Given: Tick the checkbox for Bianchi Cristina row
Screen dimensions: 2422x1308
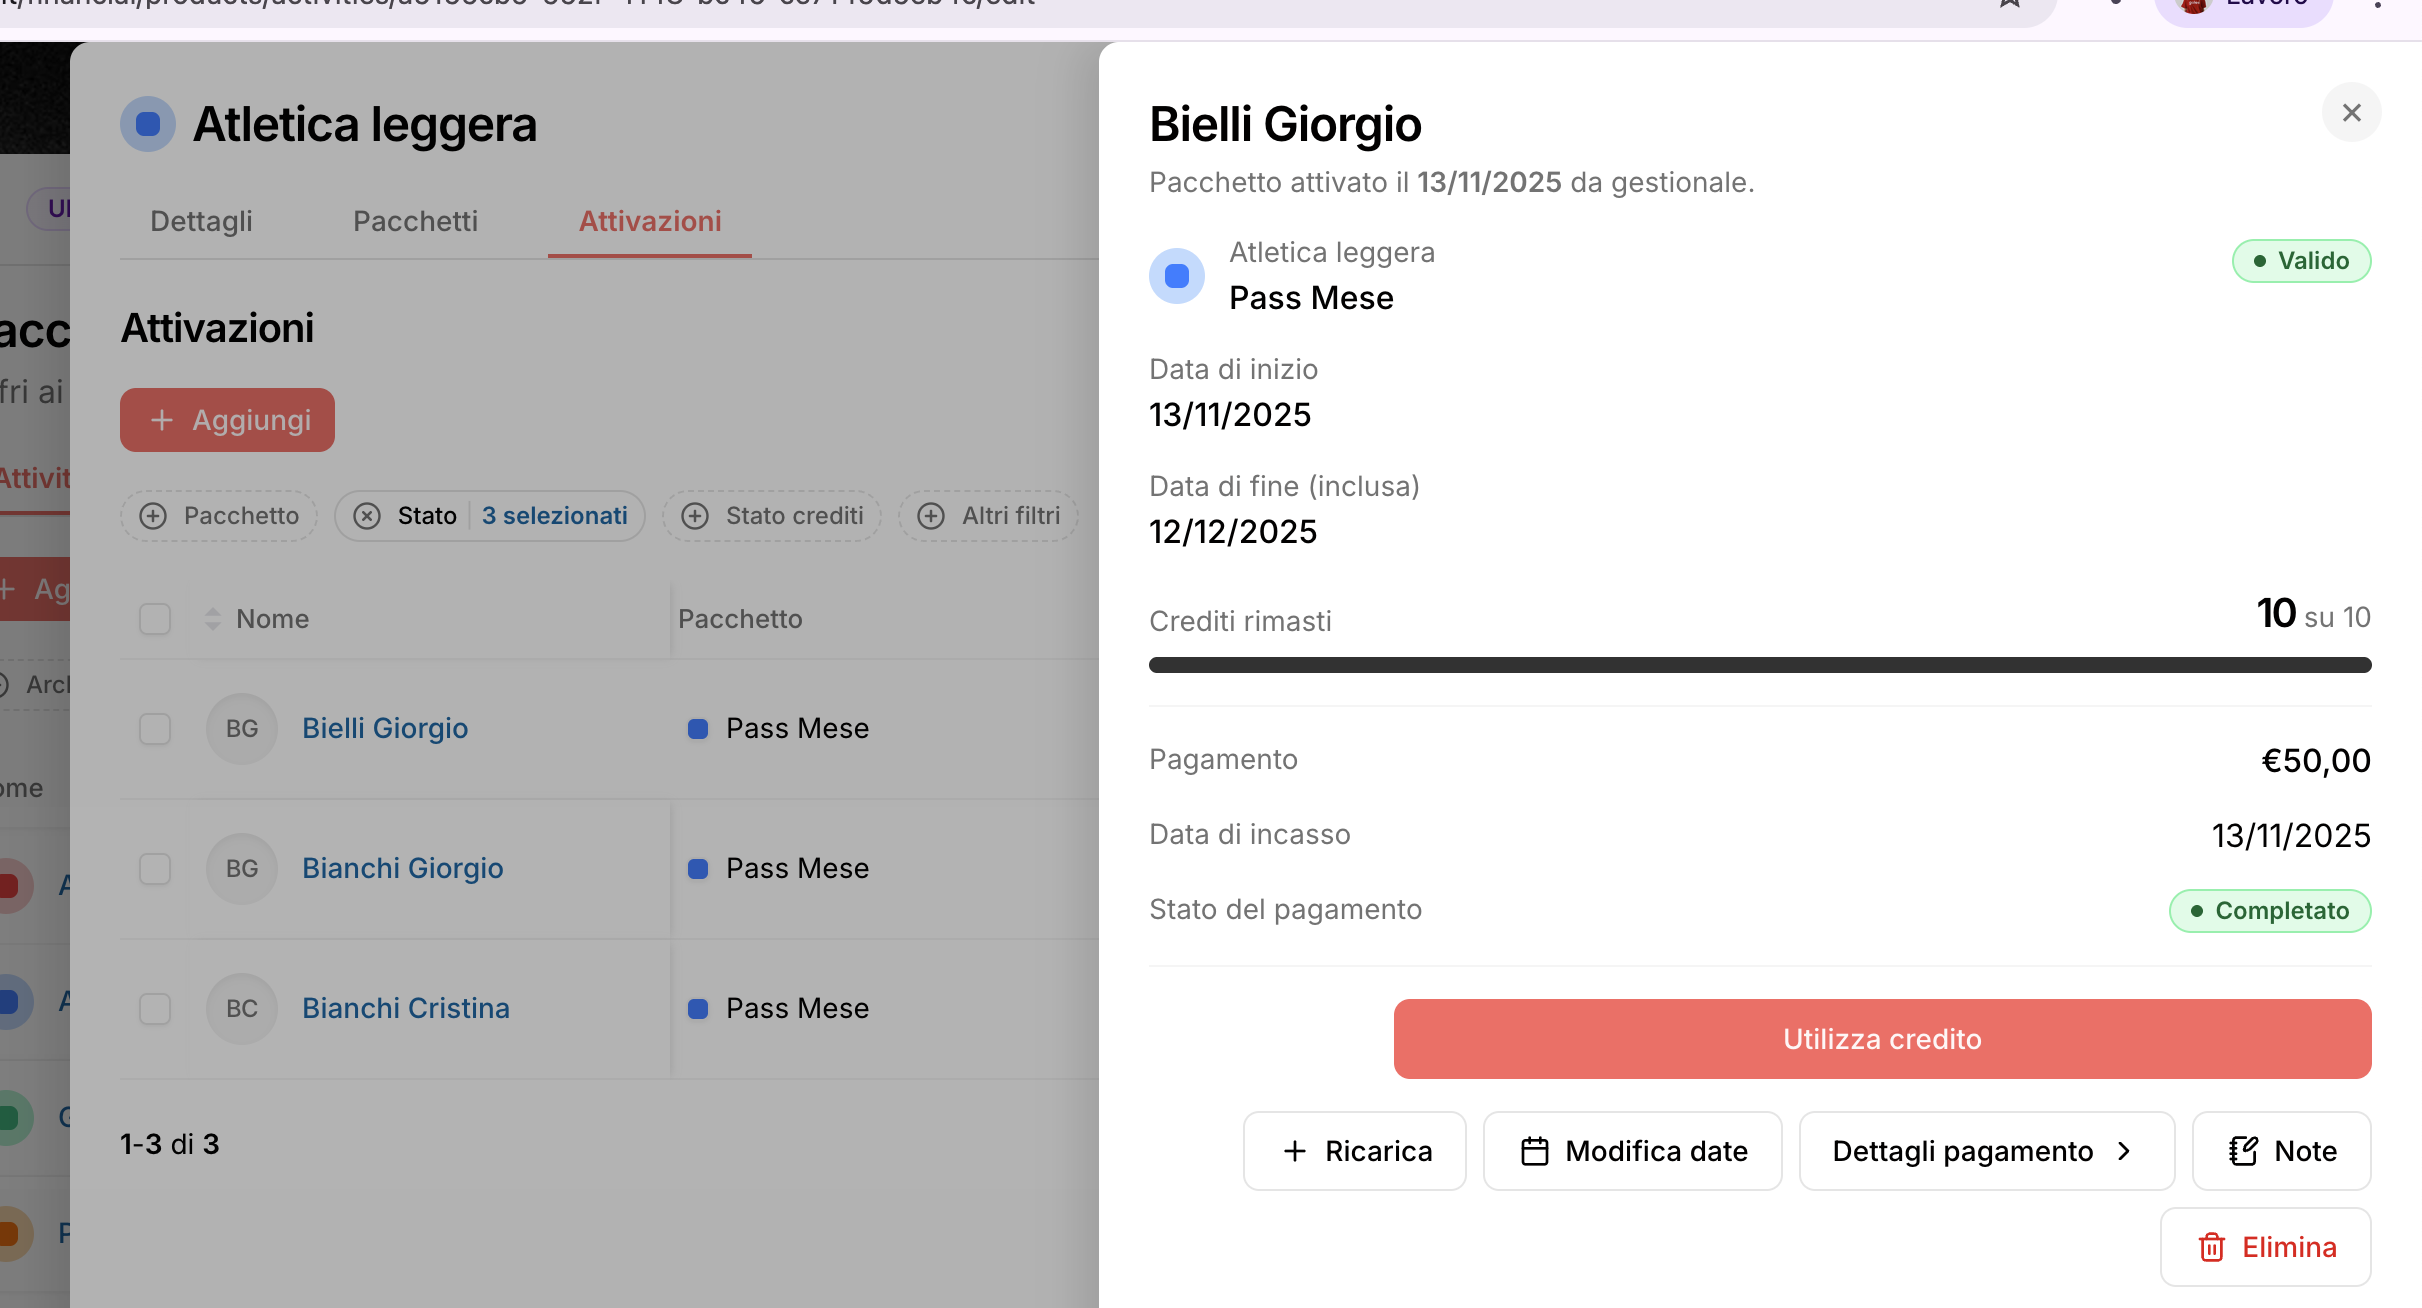Looking at the screenshot, I should [155, 1008].
